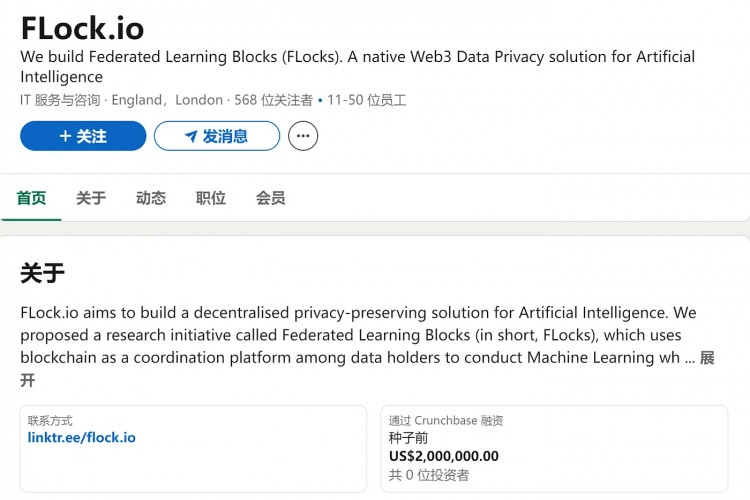This screenshot has width=750, height=500.
Task: Click the 联系方式 label
Action: 50,421
